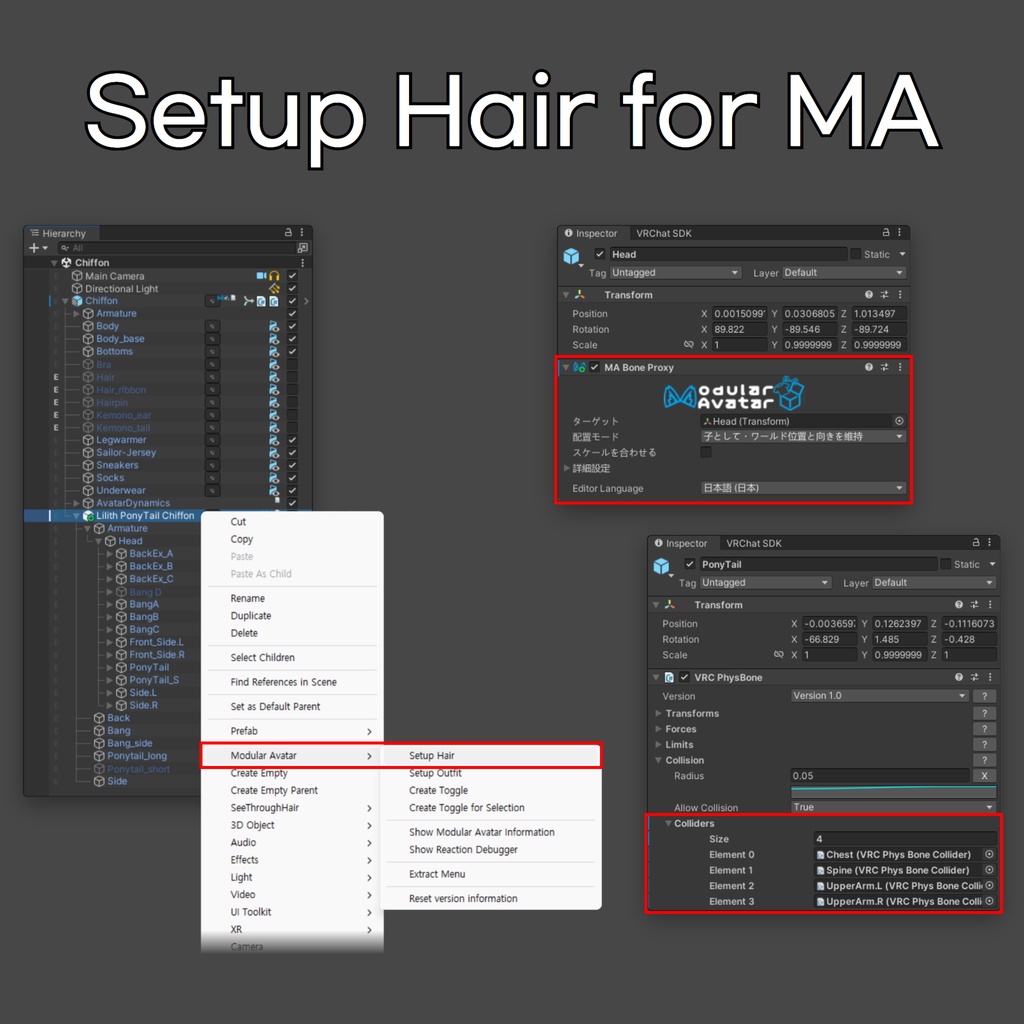Click the Colliders Size field
The image size is (1024, 1024).
(x=906, y=839)
